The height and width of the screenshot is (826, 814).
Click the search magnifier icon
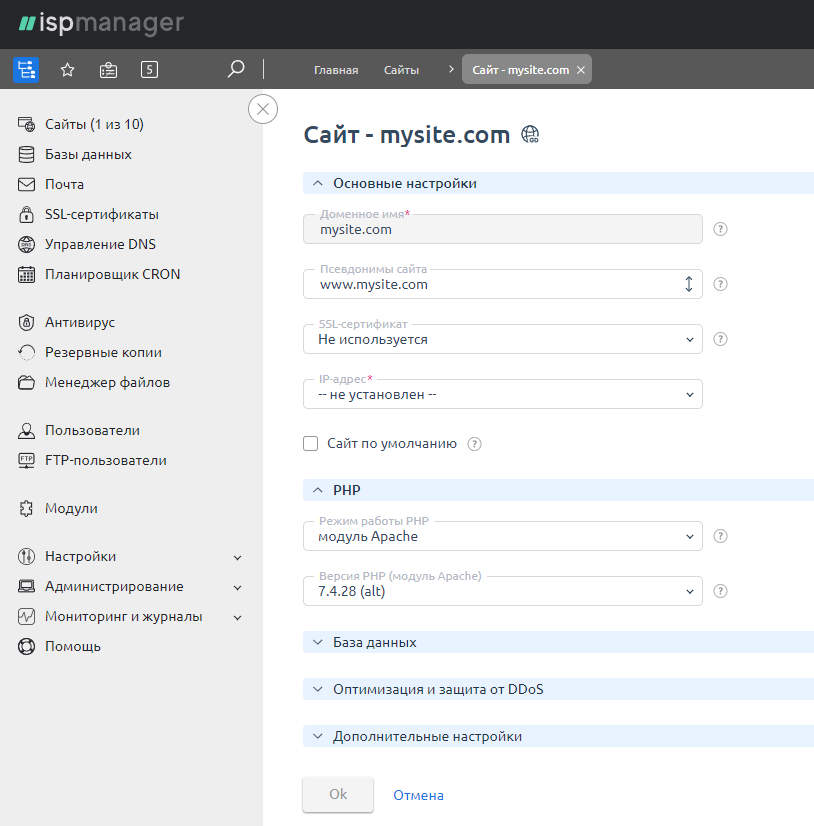point(236,70)
